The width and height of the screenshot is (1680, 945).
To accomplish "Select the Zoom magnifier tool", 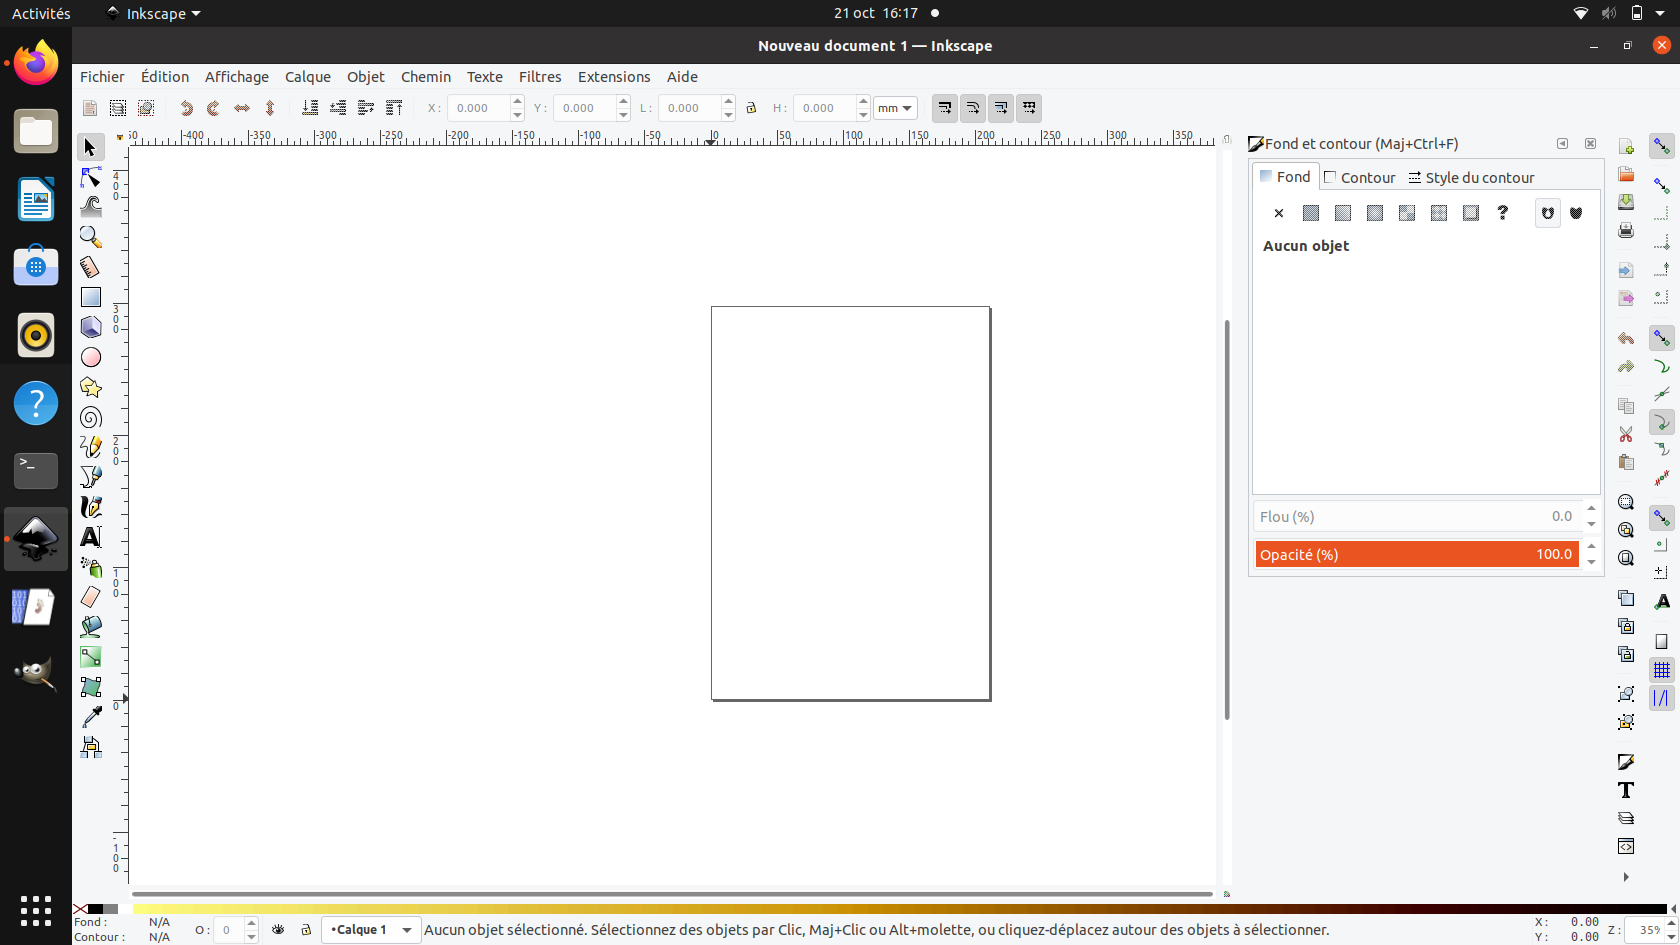I will pyautogui.click(x=91, y=237).
